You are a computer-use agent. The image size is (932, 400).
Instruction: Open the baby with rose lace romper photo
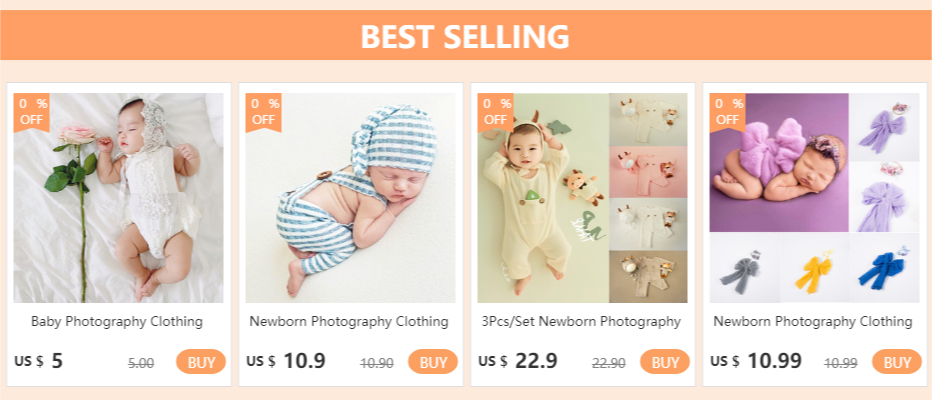(118, 198)
